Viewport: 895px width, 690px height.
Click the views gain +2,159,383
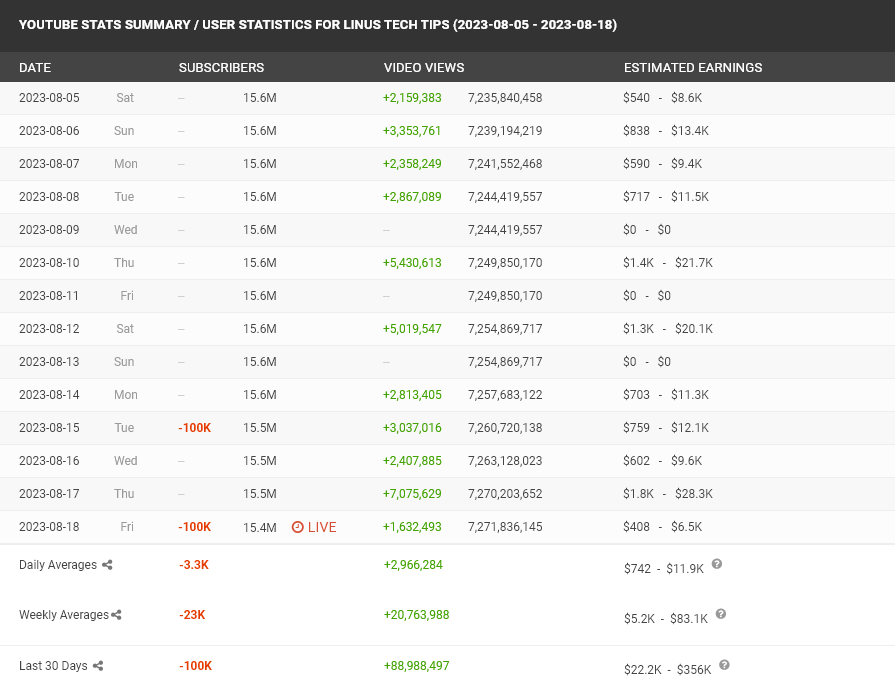[412, 98]
